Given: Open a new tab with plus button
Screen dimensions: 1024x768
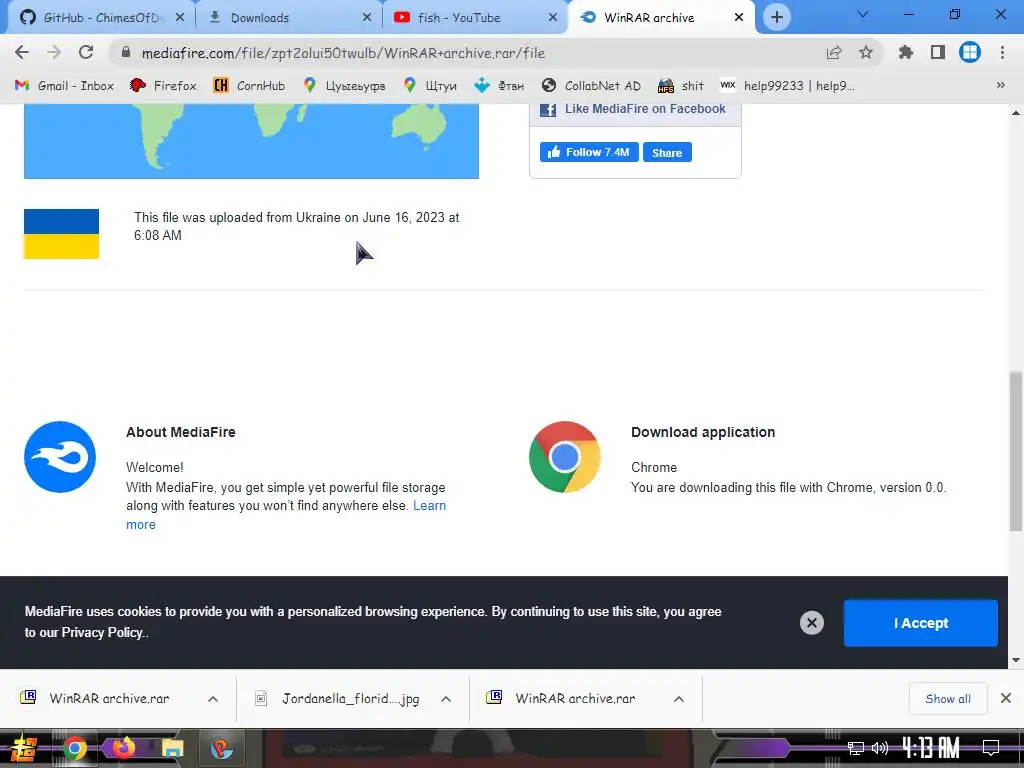Looking at the screenshot, I should click(776, 17).
